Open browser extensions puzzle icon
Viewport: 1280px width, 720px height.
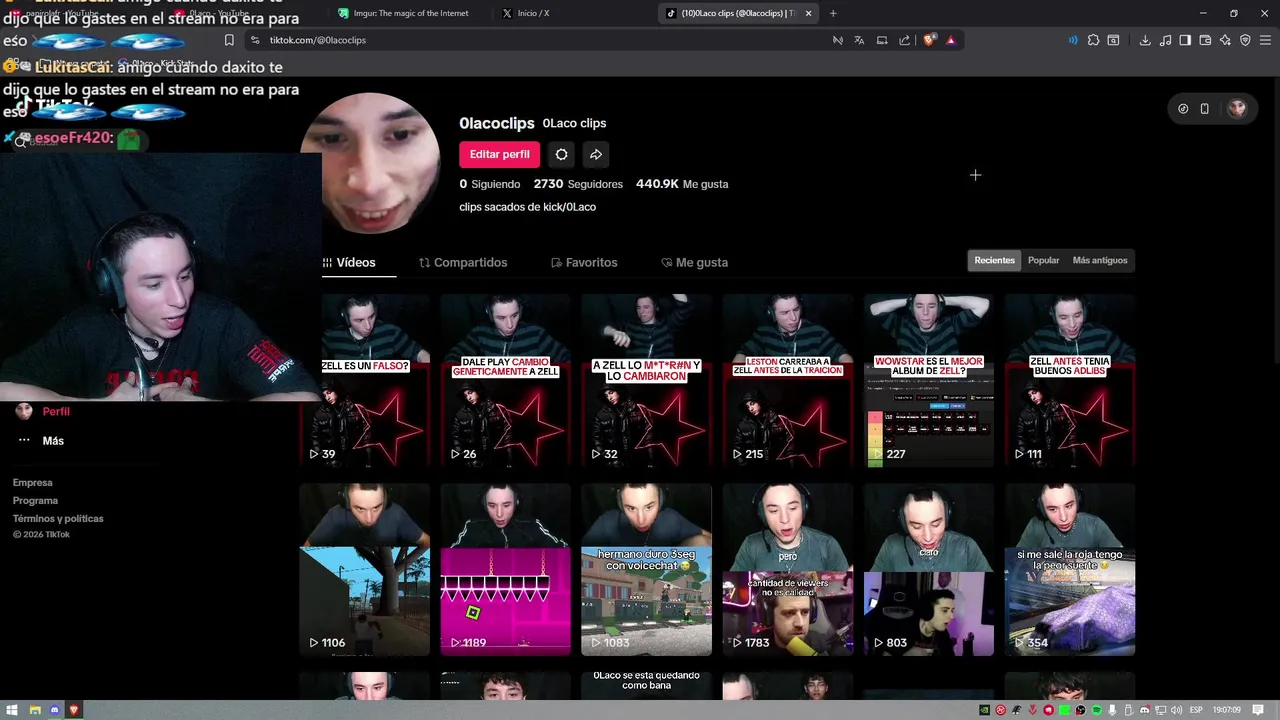pos(1093,40)
